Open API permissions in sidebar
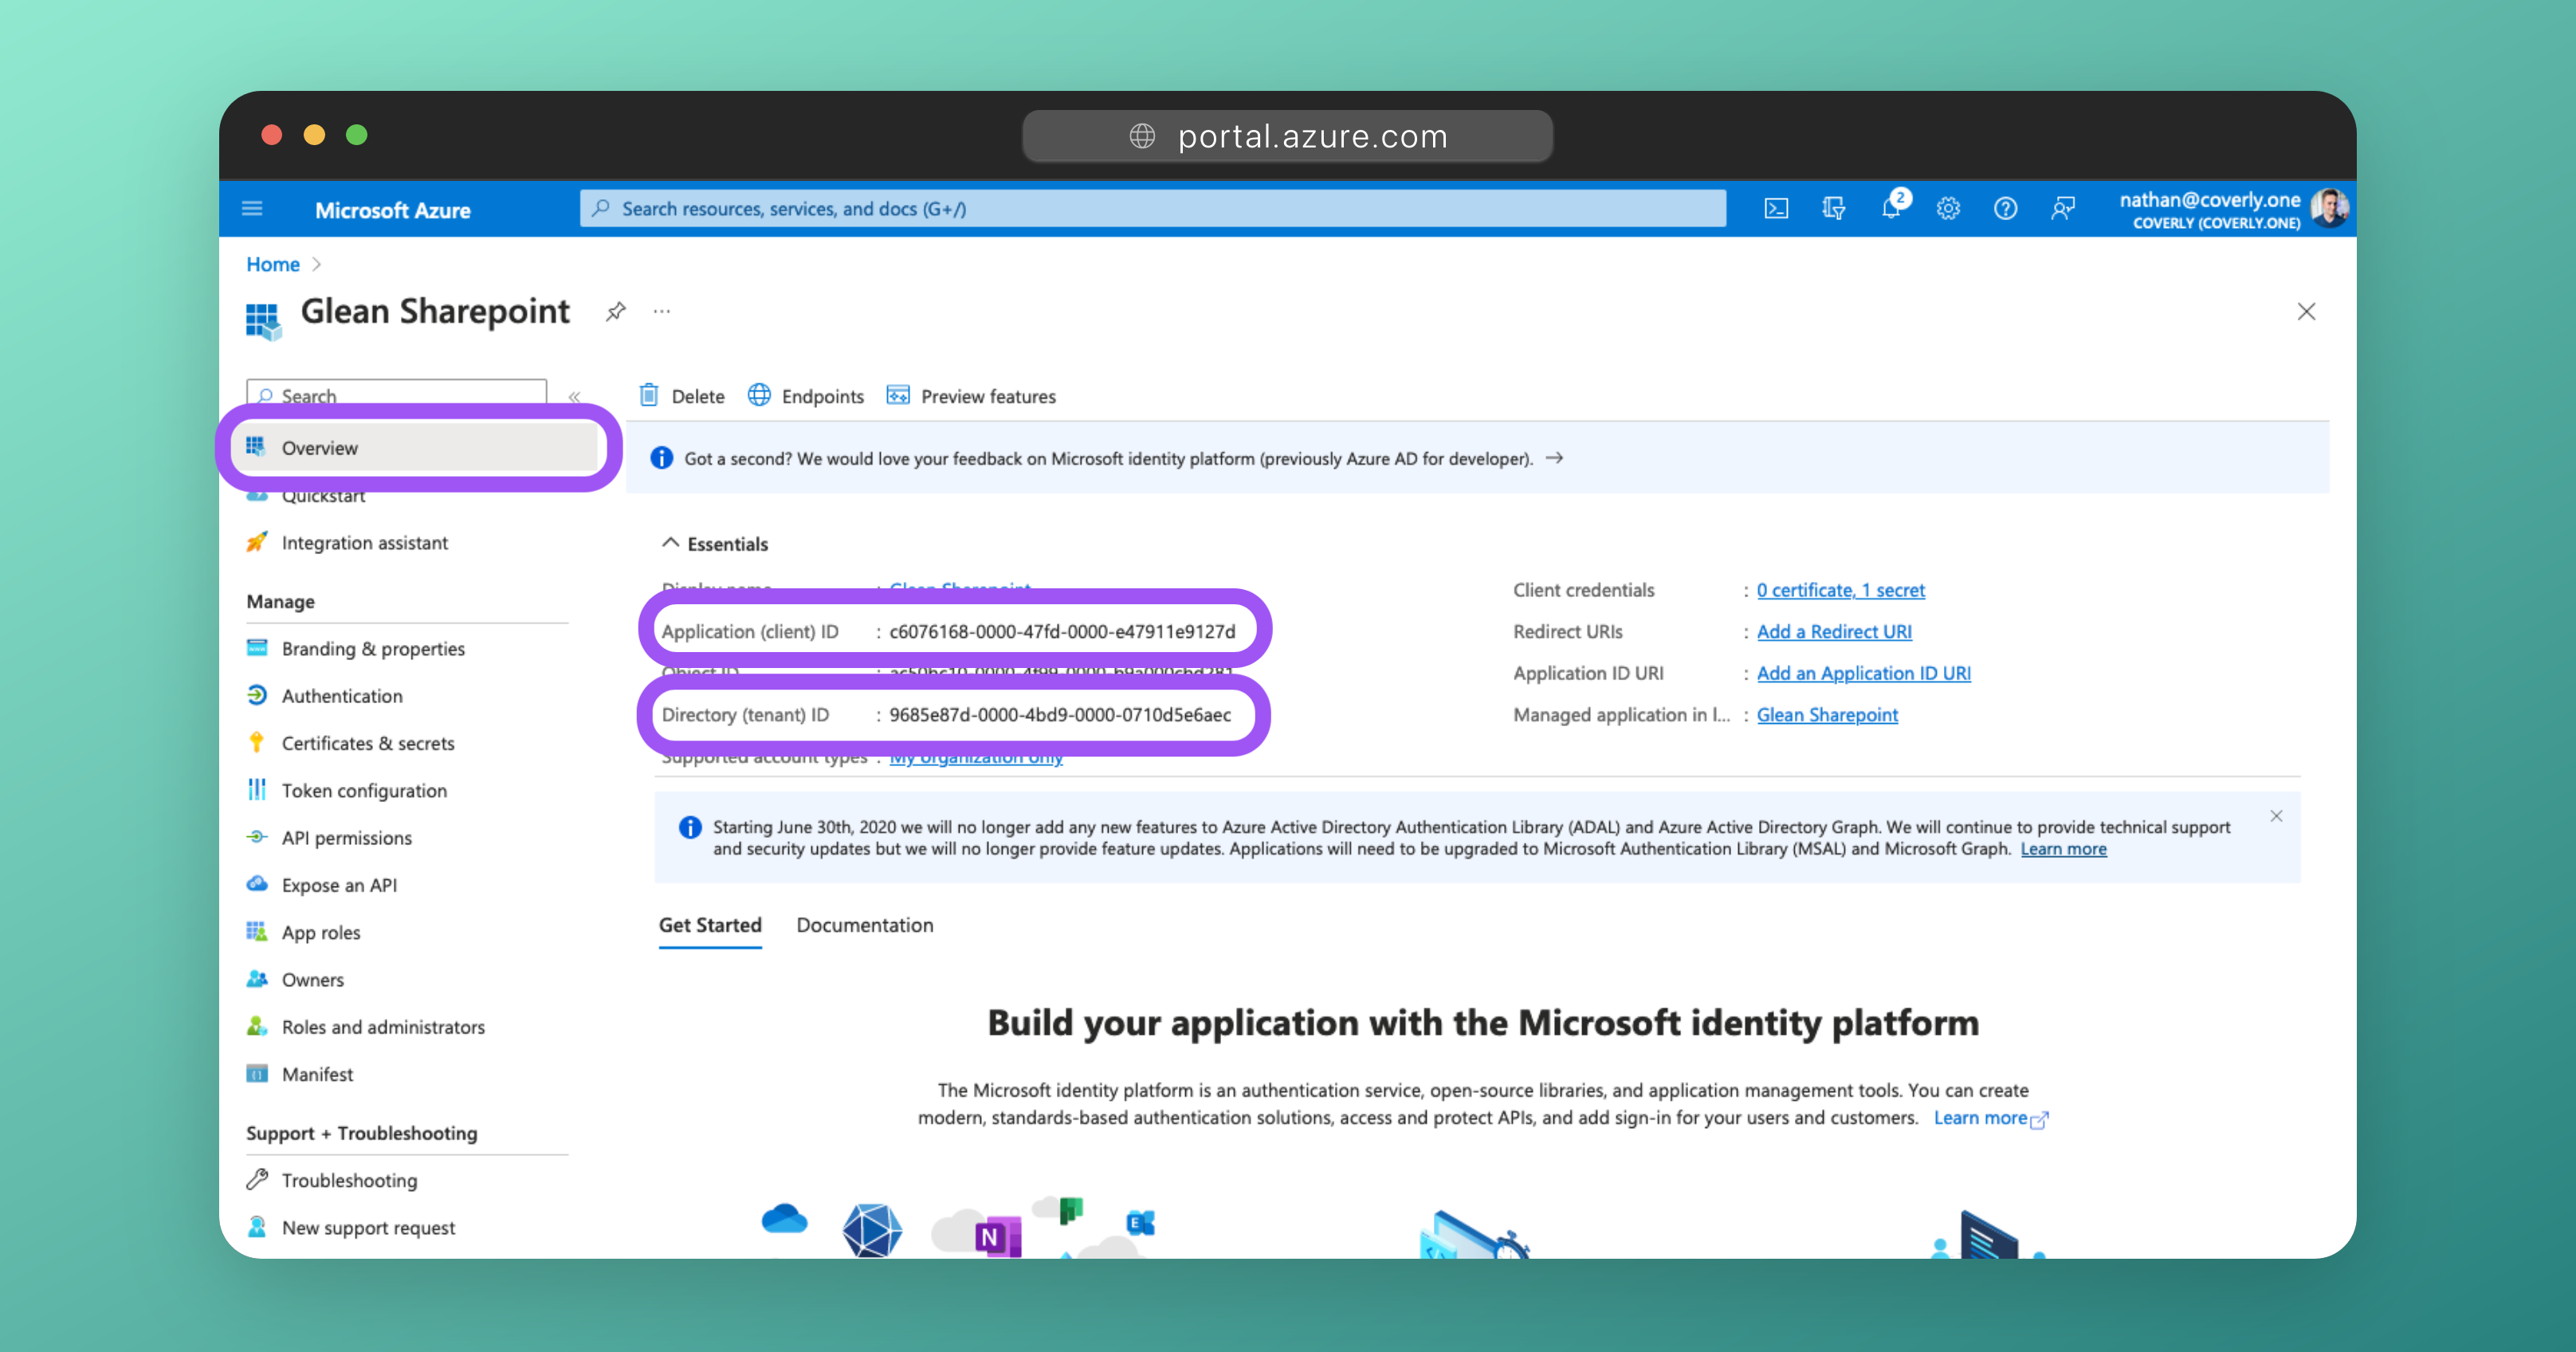The height and width of the screenshot is (1352, 2576). tap(346, 838)
